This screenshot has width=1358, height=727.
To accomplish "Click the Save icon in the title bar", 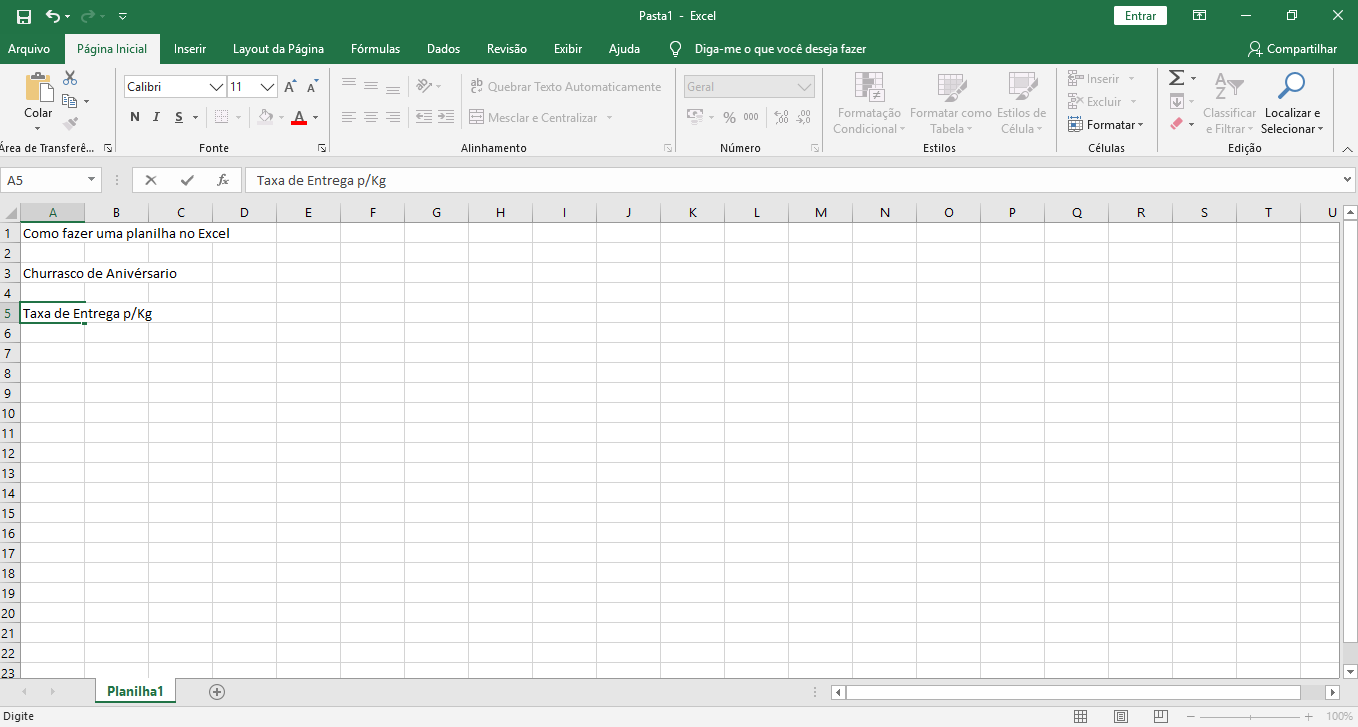I will click(24, 16).
